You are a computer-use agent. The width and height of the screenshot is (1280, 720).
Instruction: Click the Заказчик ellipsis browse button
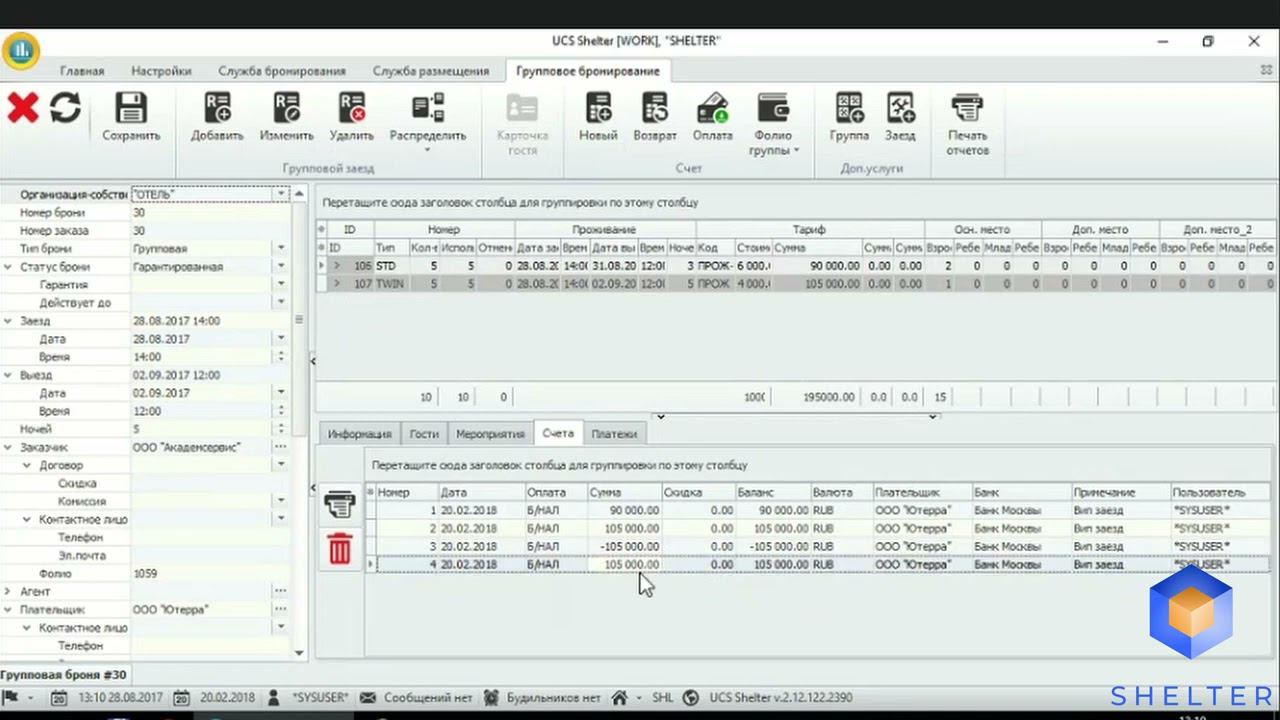tap(281, 447)
